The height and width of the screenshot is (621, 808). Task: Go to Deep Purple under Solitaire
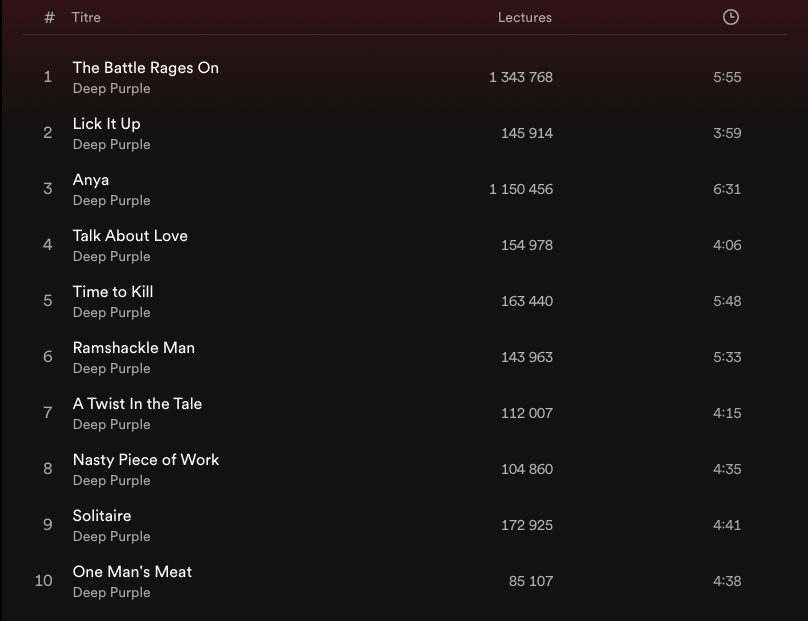click(x=111, y=537)
